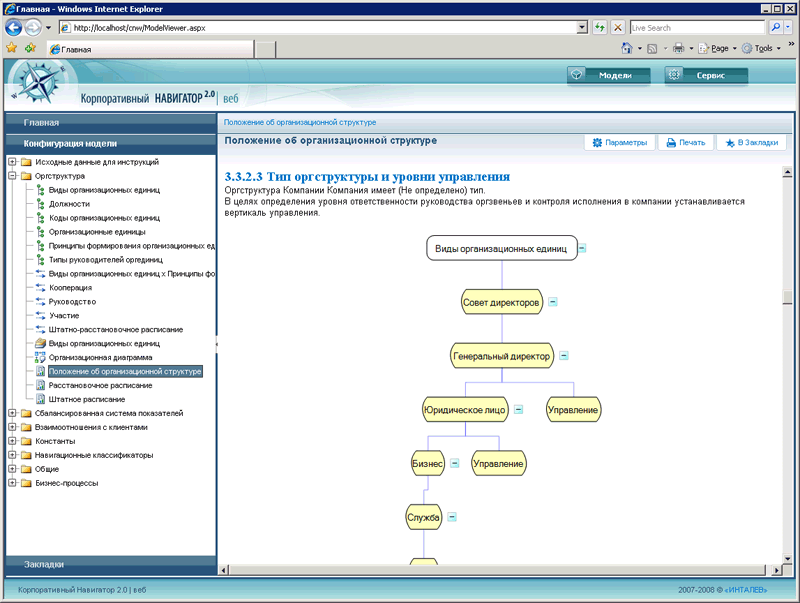Screen dimensions: 800x603
Task: Click the folder icon beside Оргструктура
Action: [x=26, y=176]
